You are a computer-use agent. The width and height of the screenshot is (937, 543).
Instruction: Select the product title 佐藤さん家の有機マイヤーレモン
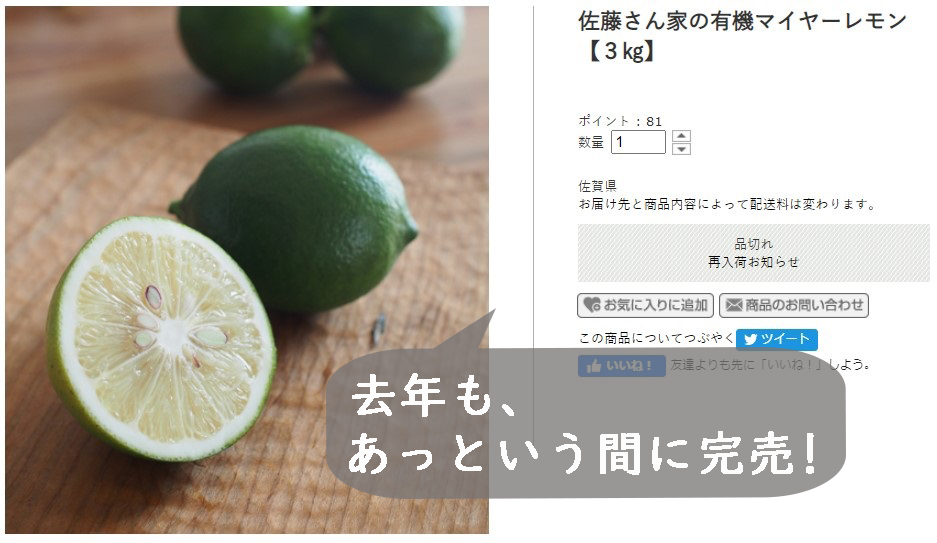[x=742, y=22]
